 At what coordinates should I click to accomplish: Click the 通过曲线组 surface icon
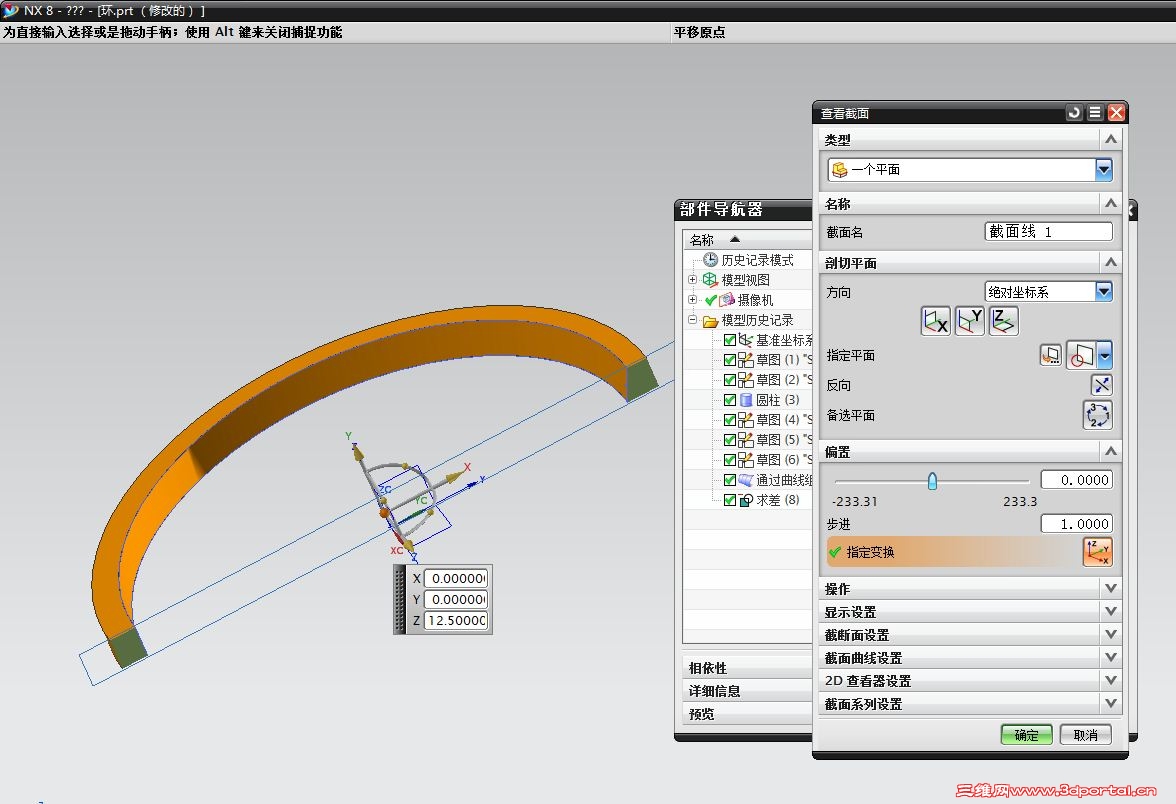746,480
